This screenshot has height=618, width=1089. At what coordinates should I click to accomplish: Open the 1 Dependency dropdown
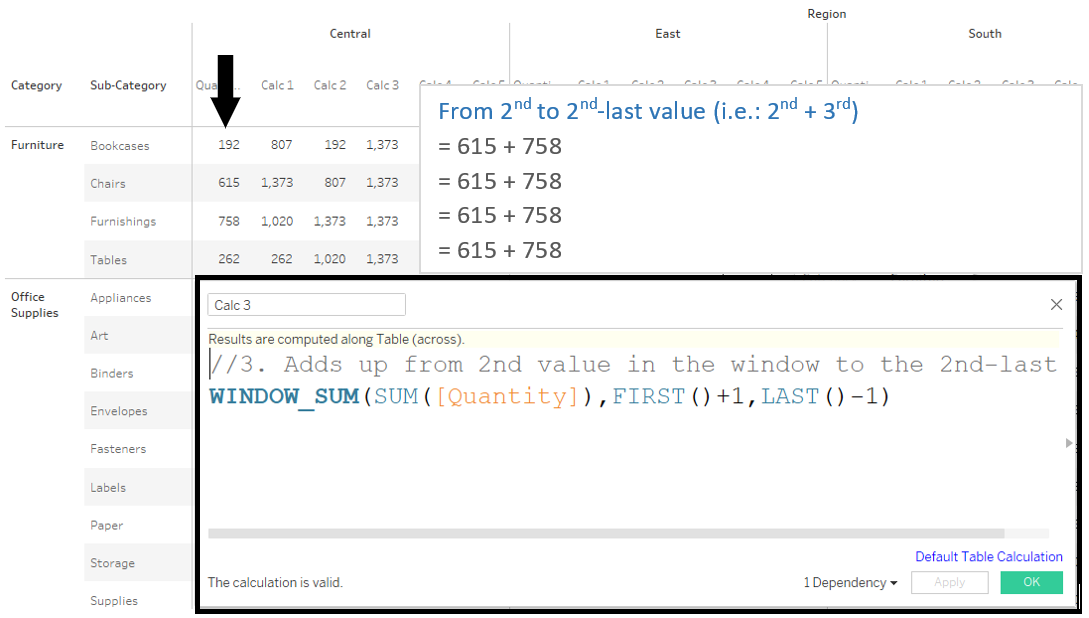coord(850,583)
